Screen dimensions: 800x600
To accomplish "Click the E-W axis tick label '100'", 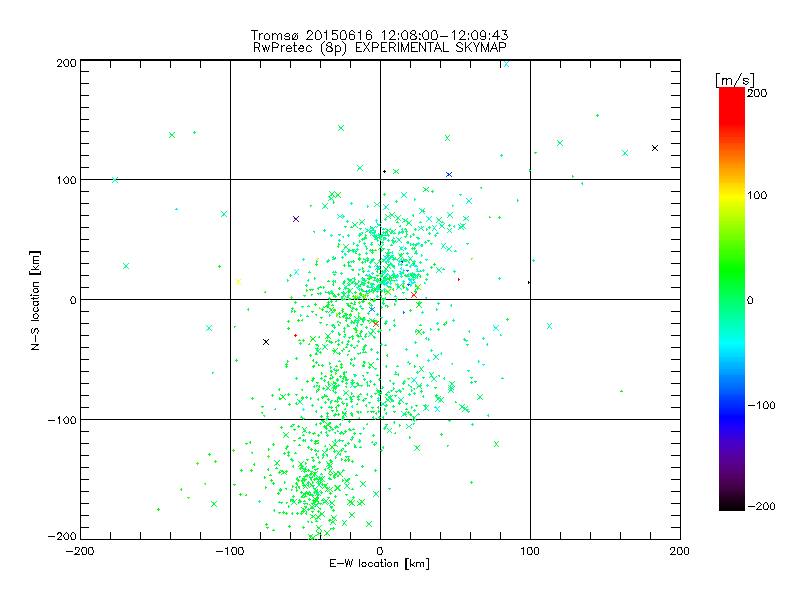I will click(x=530, y=551).
